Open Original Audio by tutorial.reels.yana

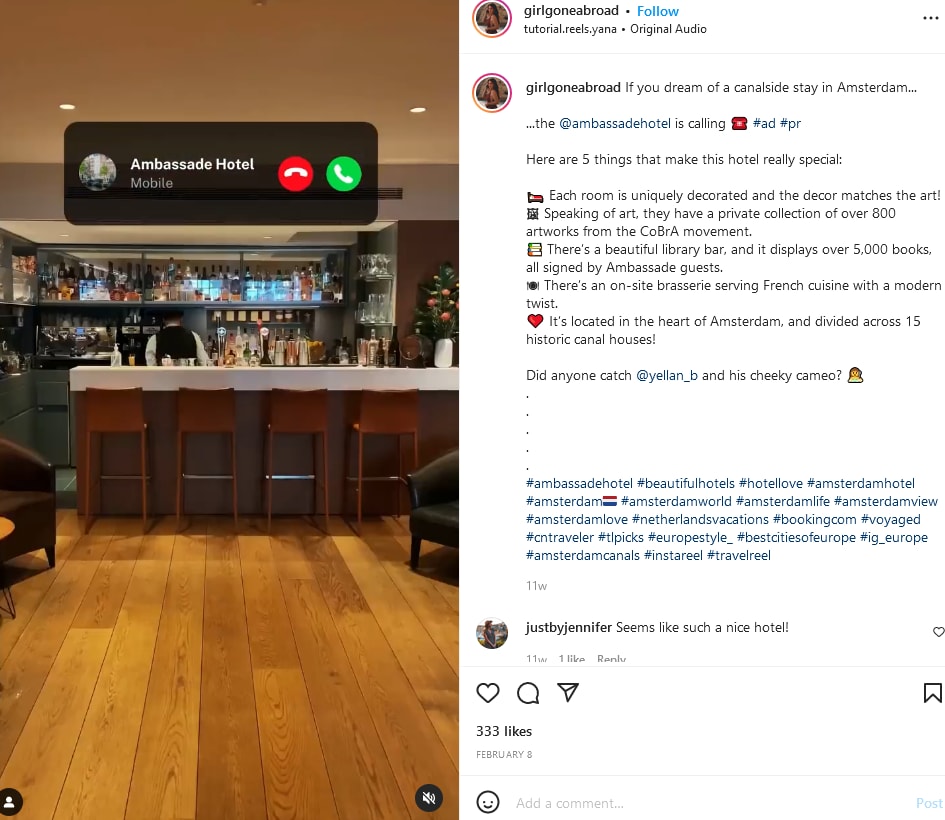tap(668, 29)
